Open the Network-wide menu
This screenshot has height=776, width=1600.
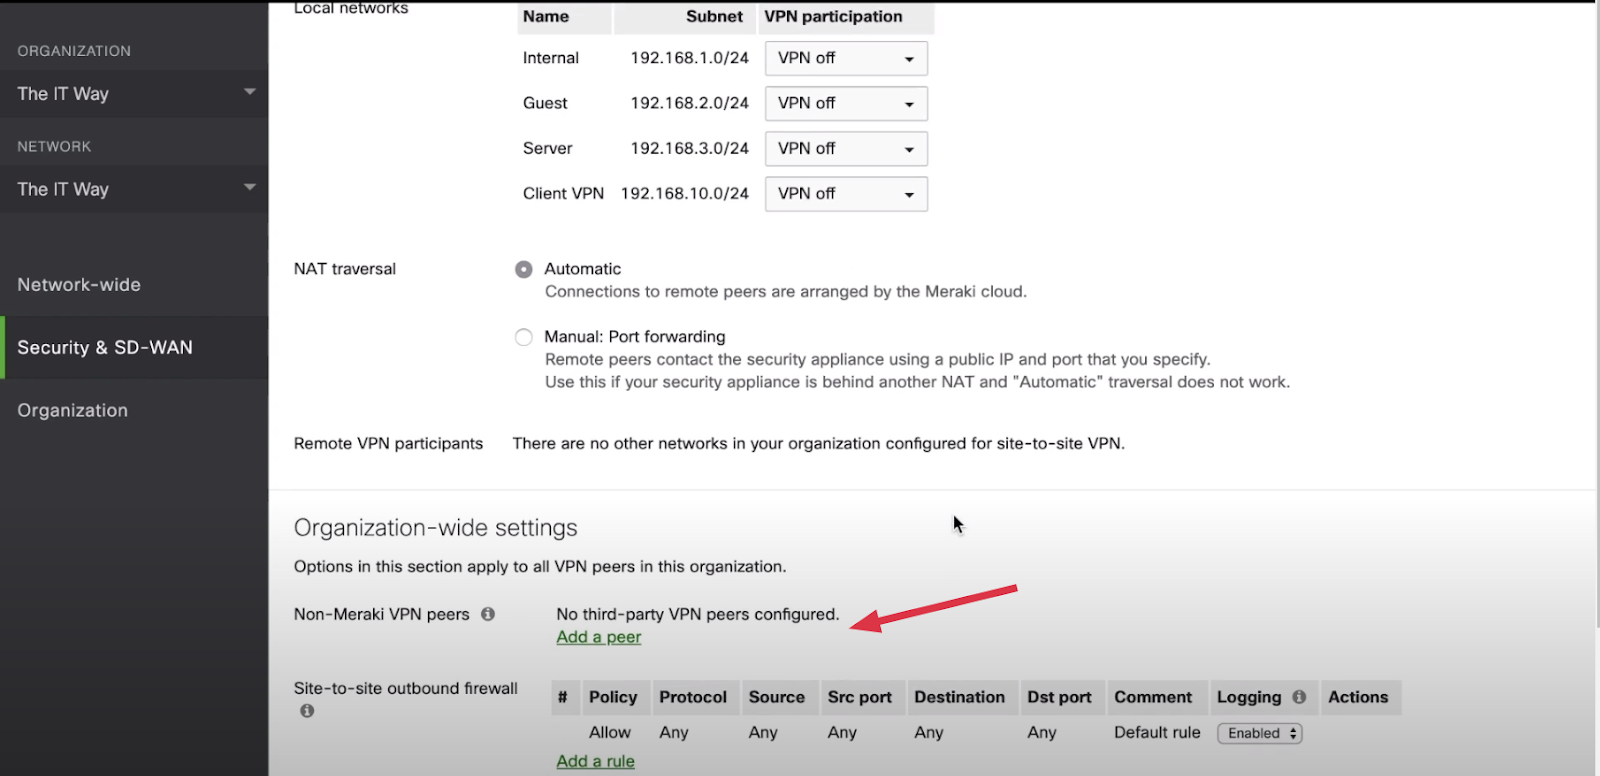click(79, 285)
